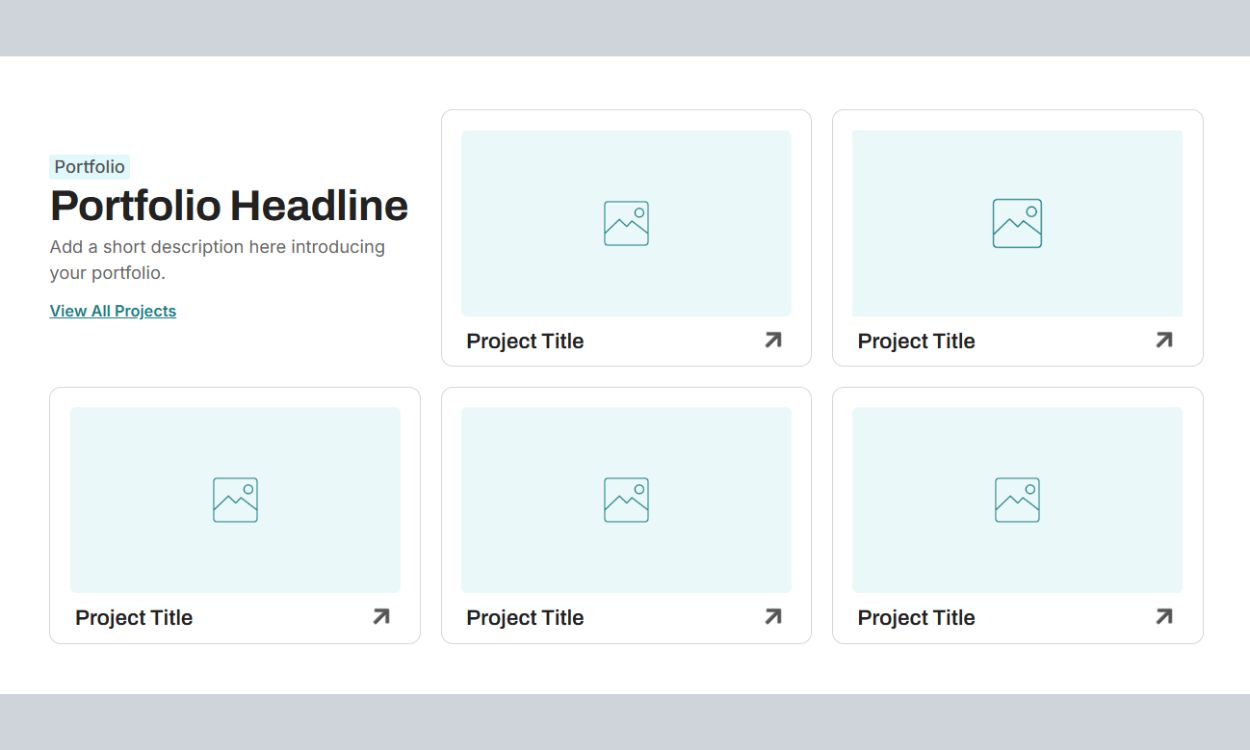Select the Project Title text in the bottom-middle card

click(525, 618)
